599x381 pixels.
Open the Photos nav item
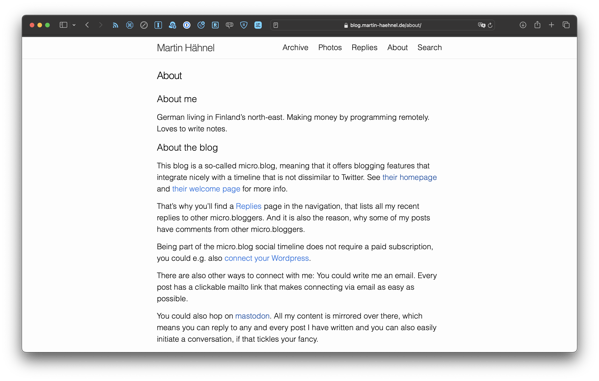tap(330, 47)
